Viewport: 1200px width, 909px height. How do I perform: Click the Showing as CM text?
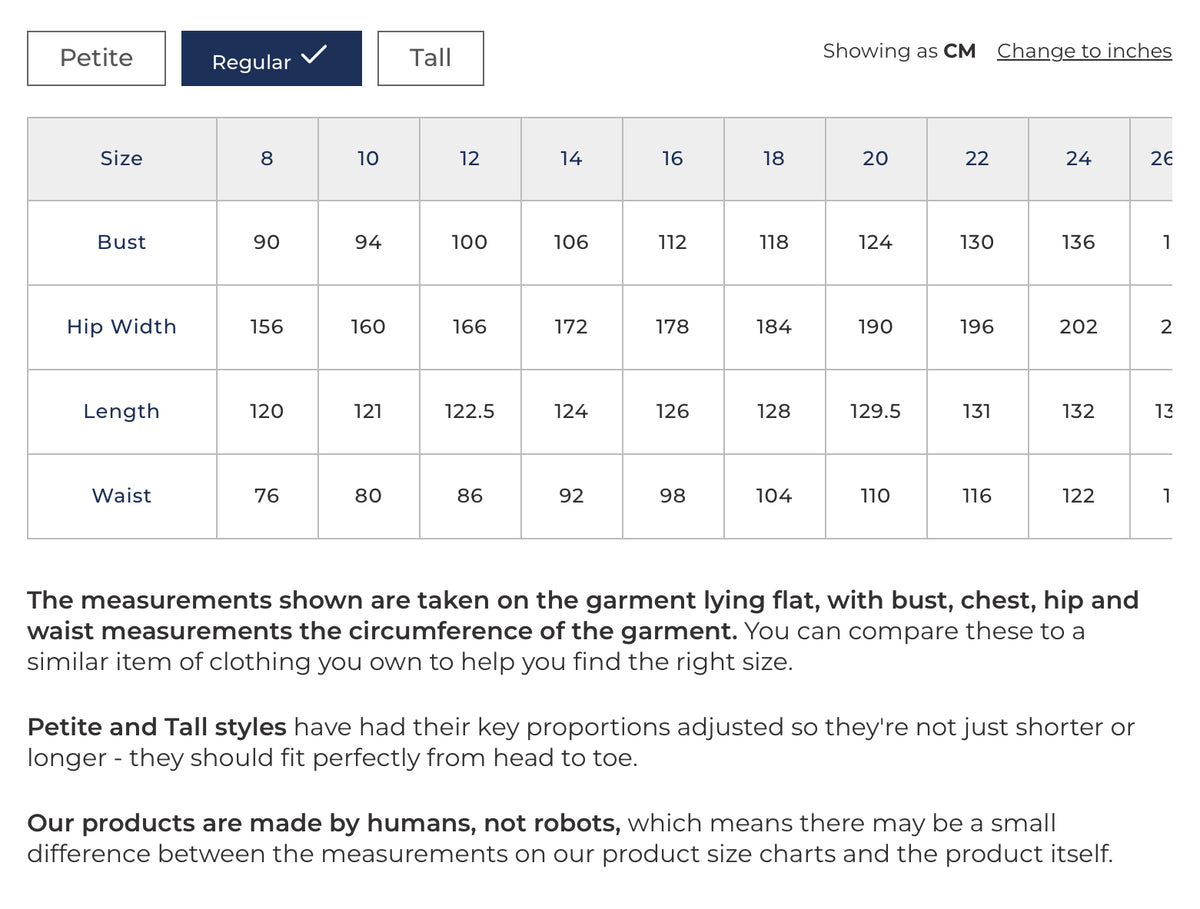pos(899,51)
